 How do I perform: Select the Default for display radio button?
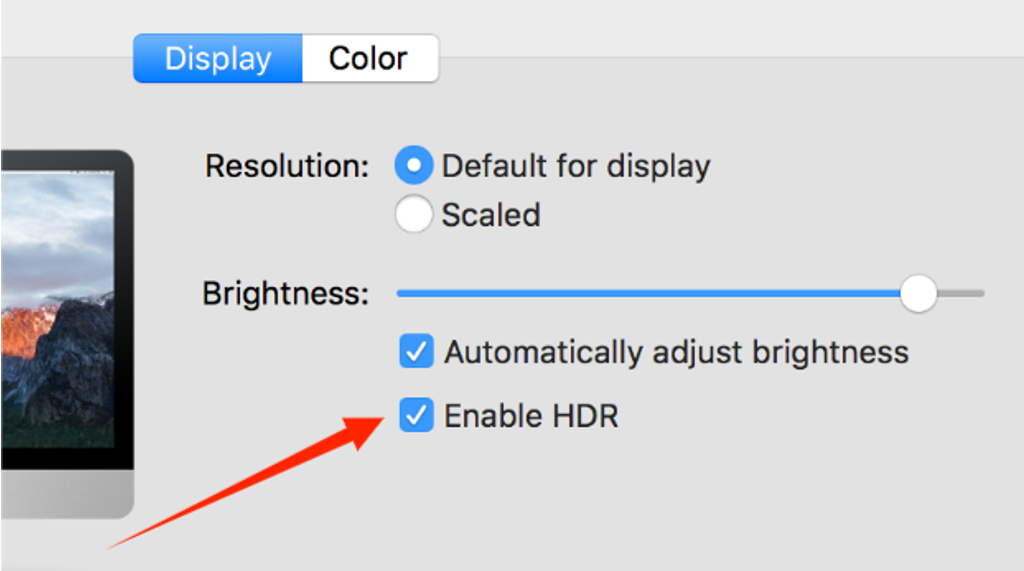[x=413, y=165]
